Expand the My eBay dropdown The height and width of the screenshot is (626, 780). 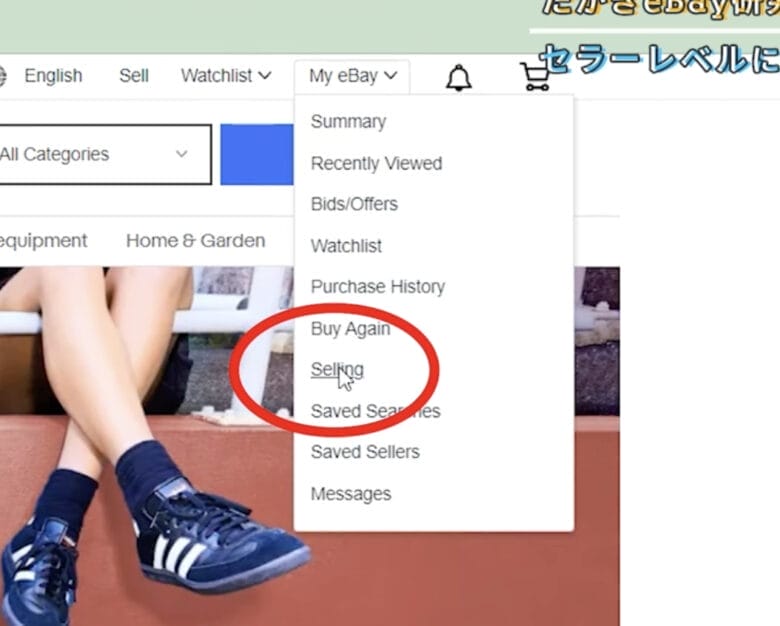pyautogui.click(x=352, y=76)
